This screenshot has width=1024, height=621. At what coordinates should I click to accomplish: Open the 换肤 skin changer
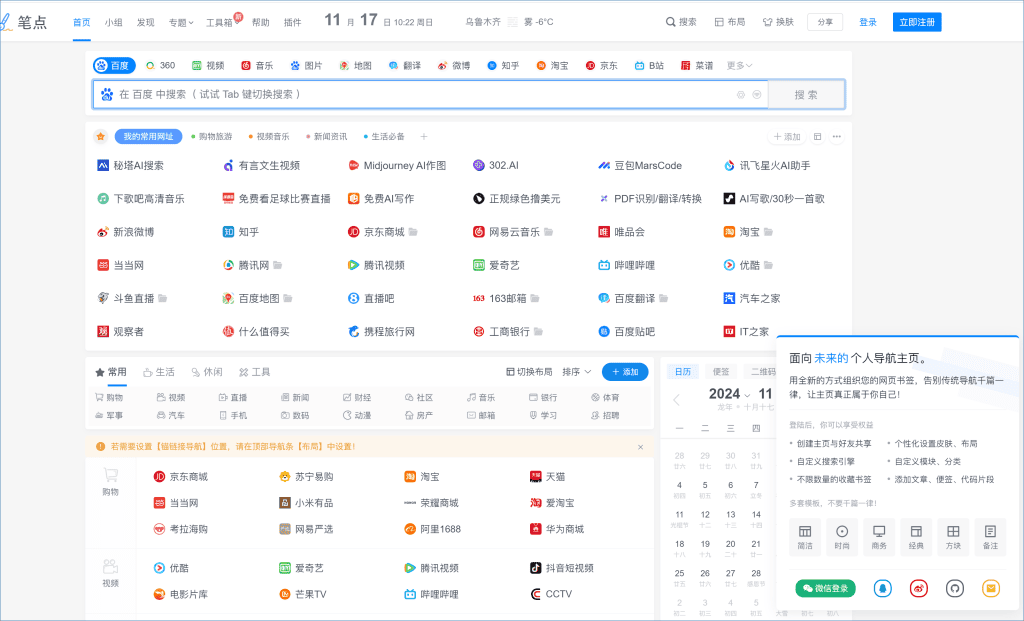(778, 22)
